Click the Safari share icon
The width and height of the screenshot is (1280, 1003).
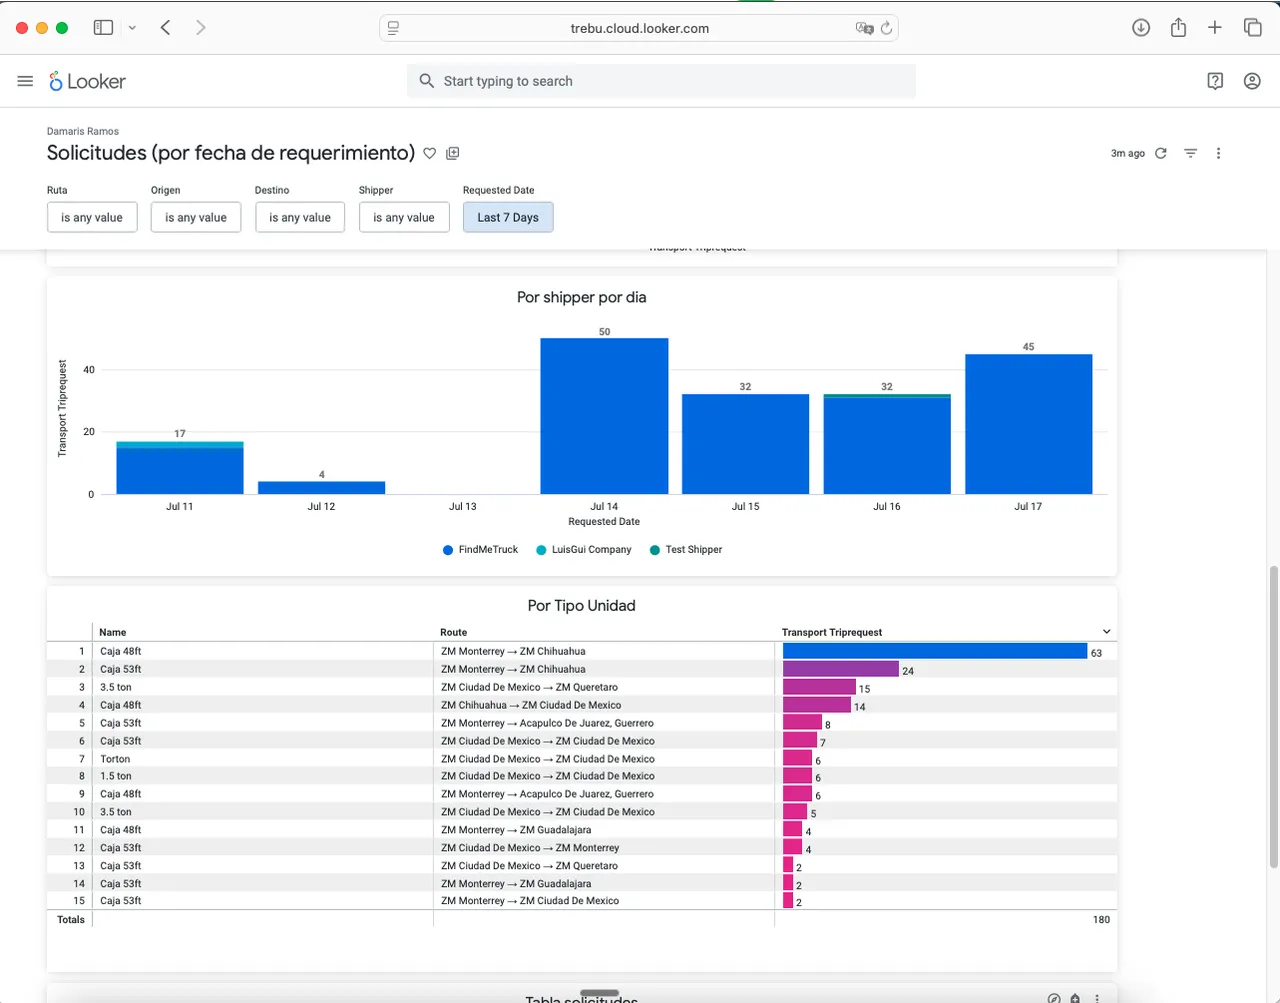(1179, 28)
